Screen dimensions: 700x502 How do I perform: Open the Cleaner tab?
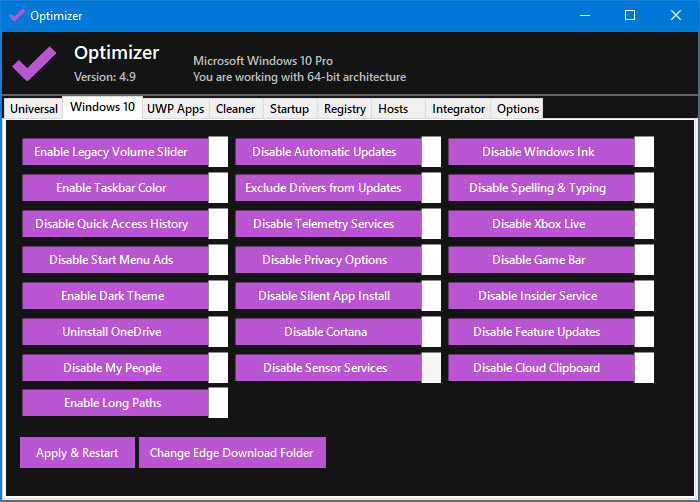click(235, 109)
